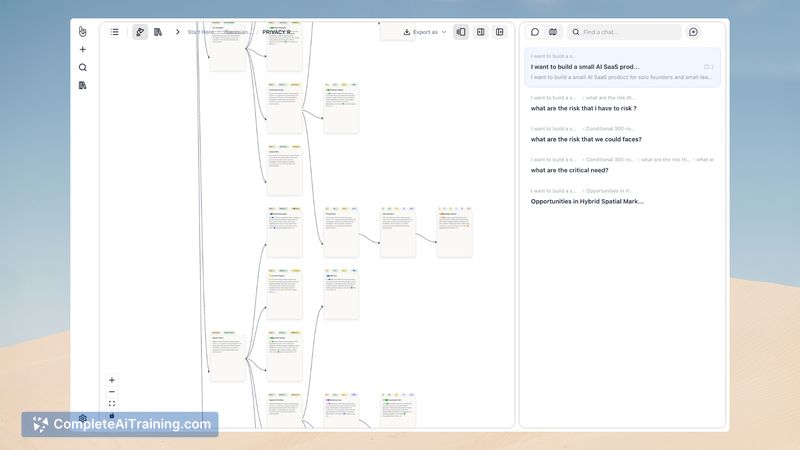Start a new chat with plus bubble icon
The image size is (800, 450).
[x=693, y=32]
